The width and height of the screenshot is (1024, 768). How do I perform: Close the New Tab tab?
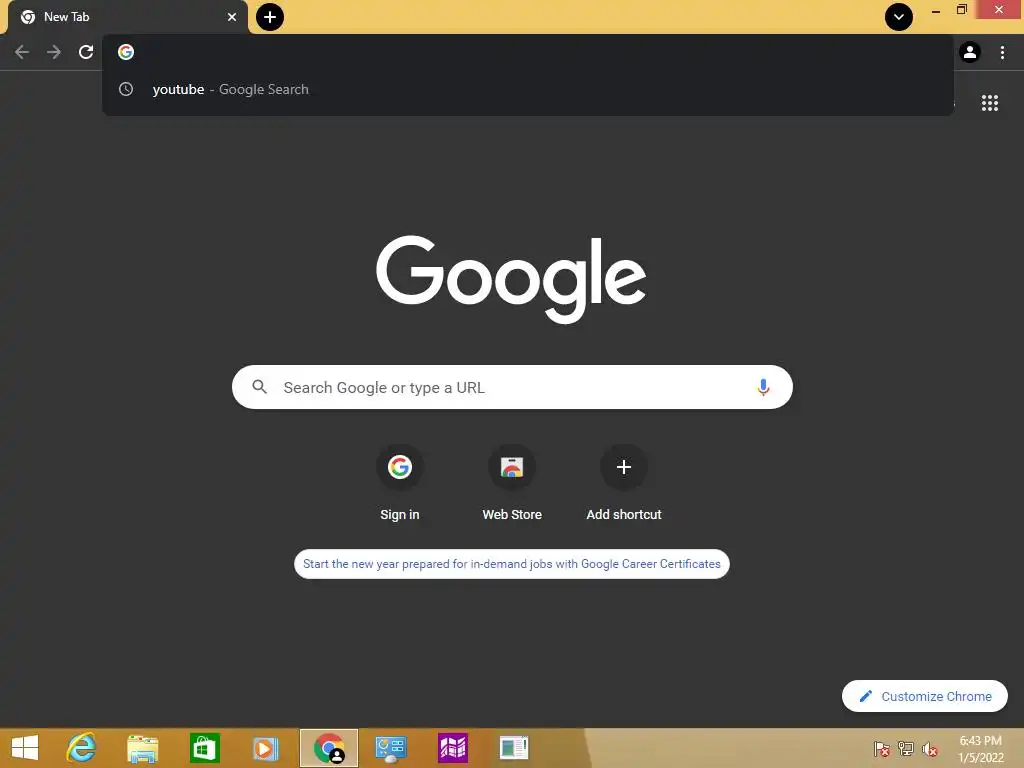[232, 17]
